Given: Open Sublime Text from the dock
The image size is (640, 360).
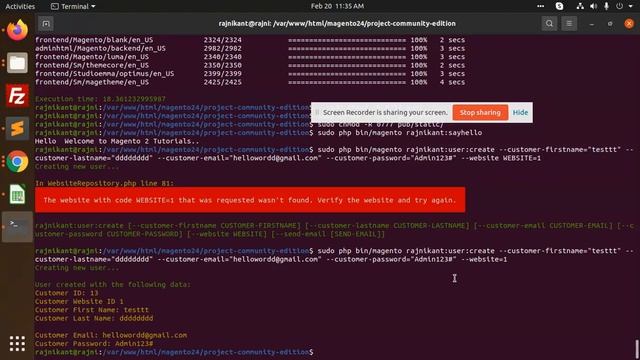Looking at the screenshot, I should pyautogui.click(x=17, y=129).
